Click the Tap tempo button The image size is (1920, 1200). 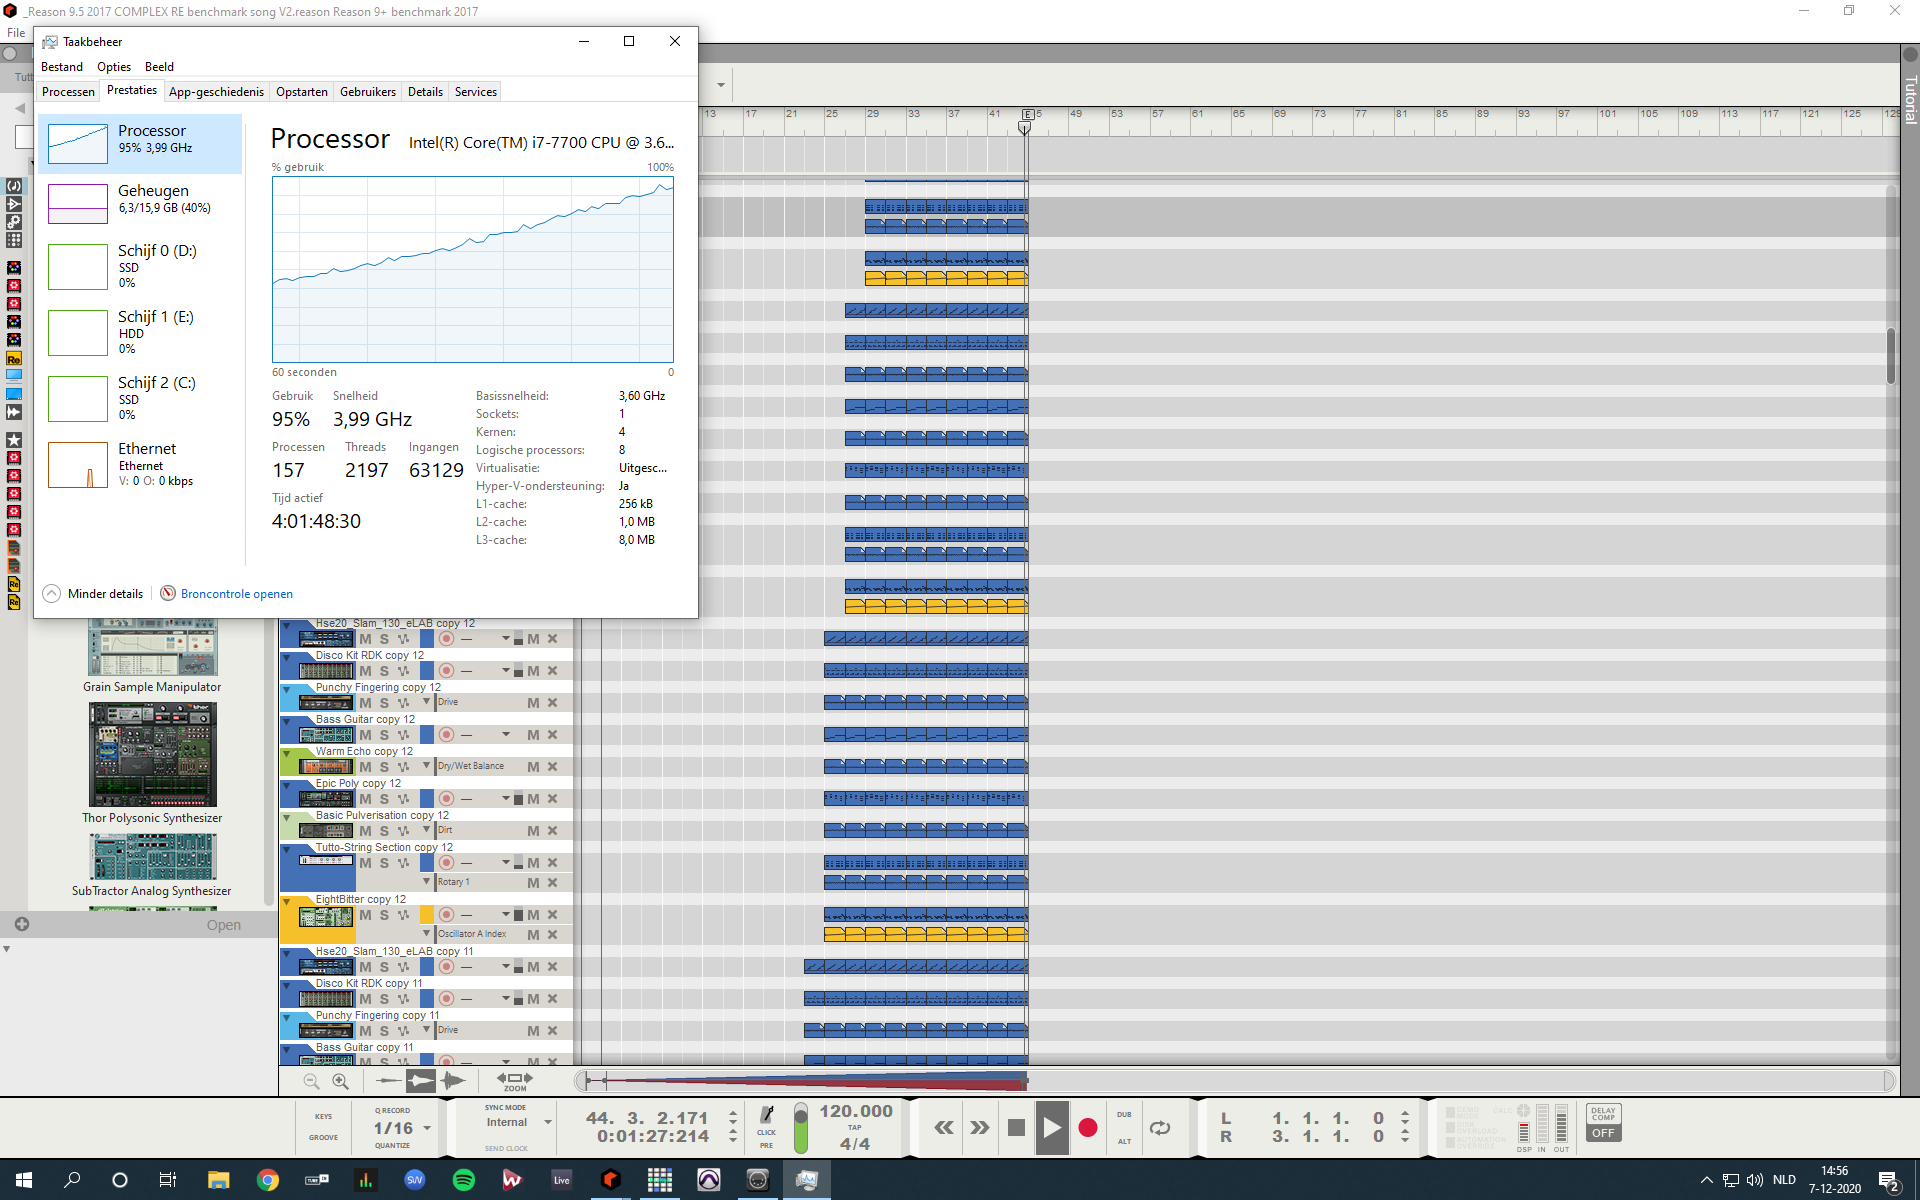click(855, 1128)
